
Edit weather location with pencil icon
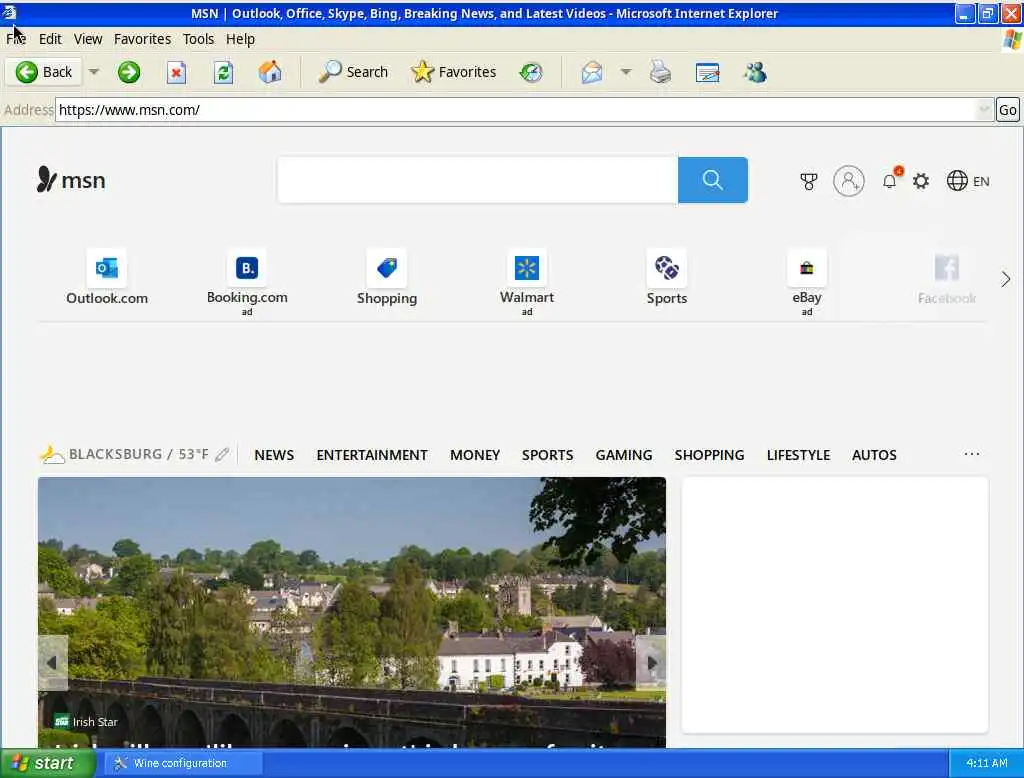click(x=222, y=454)
